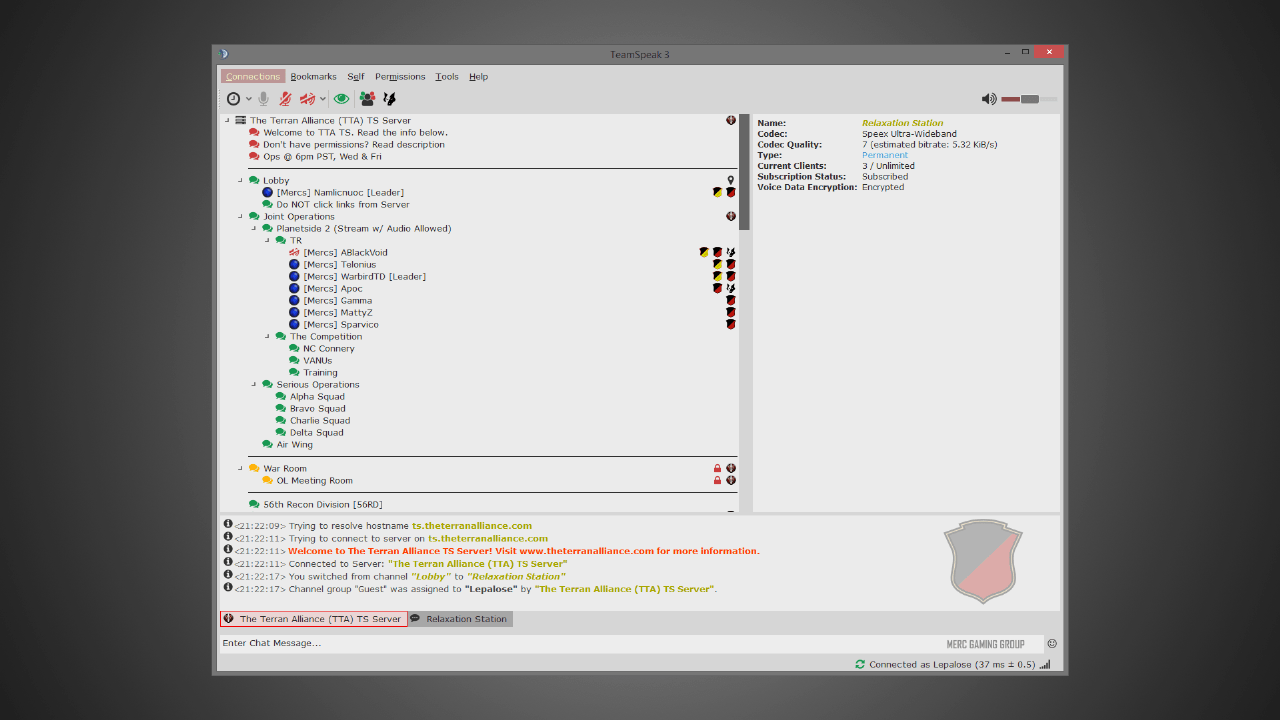1280x720 pixels.
Task: Open the contacts manager people icon
Action: 367,99
